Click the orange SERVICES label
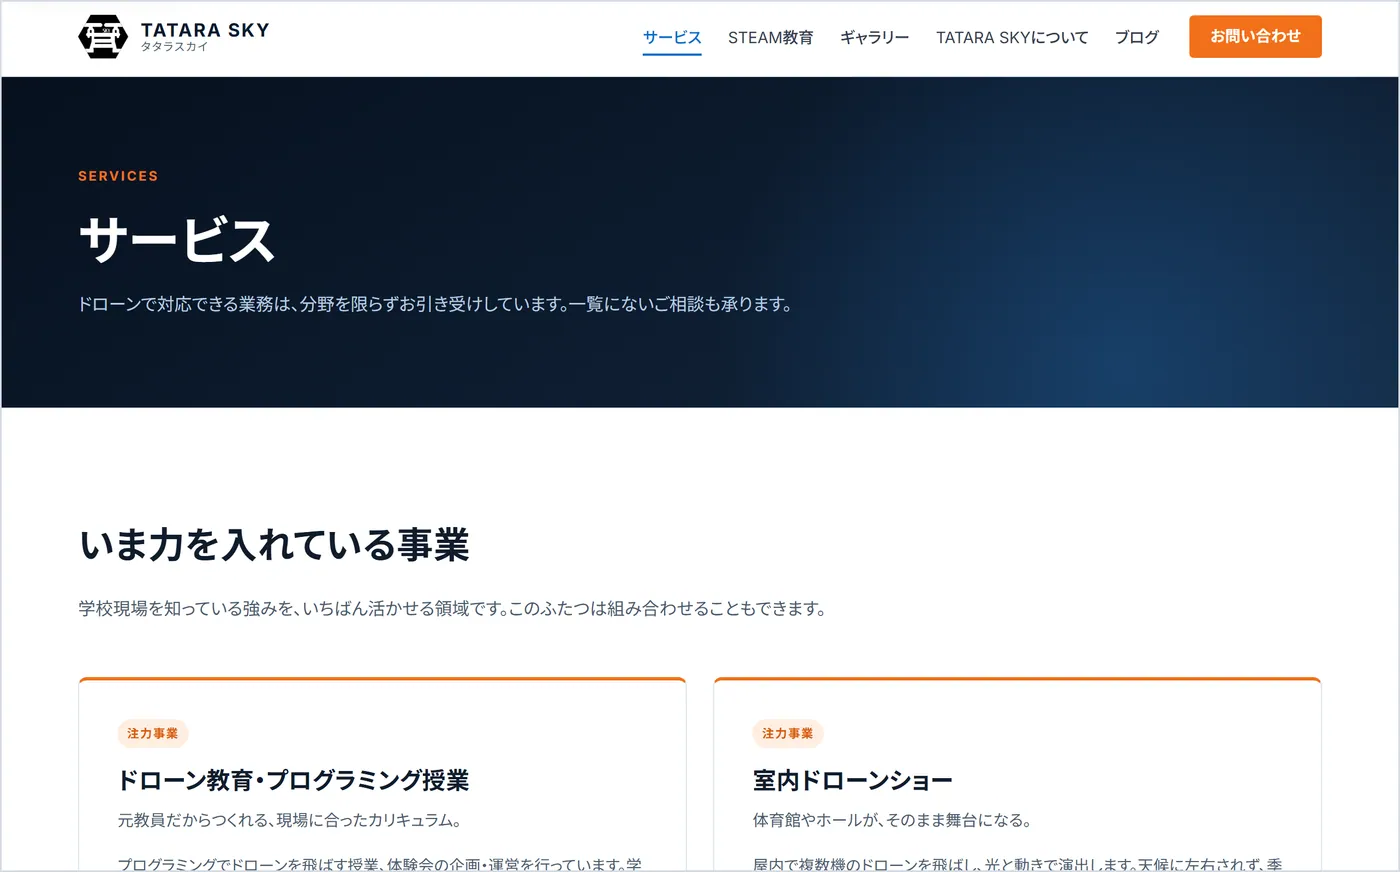 [118, 176]
